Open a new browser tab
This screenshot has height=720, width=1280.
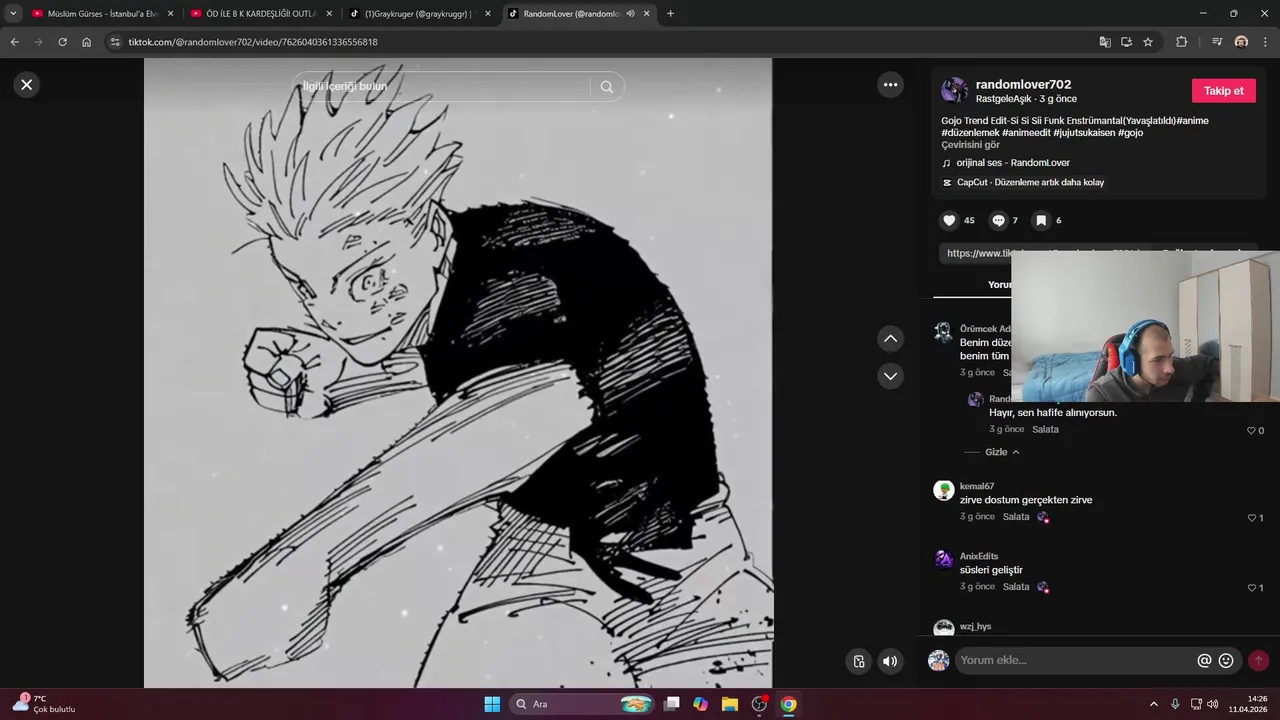[670, 14]
